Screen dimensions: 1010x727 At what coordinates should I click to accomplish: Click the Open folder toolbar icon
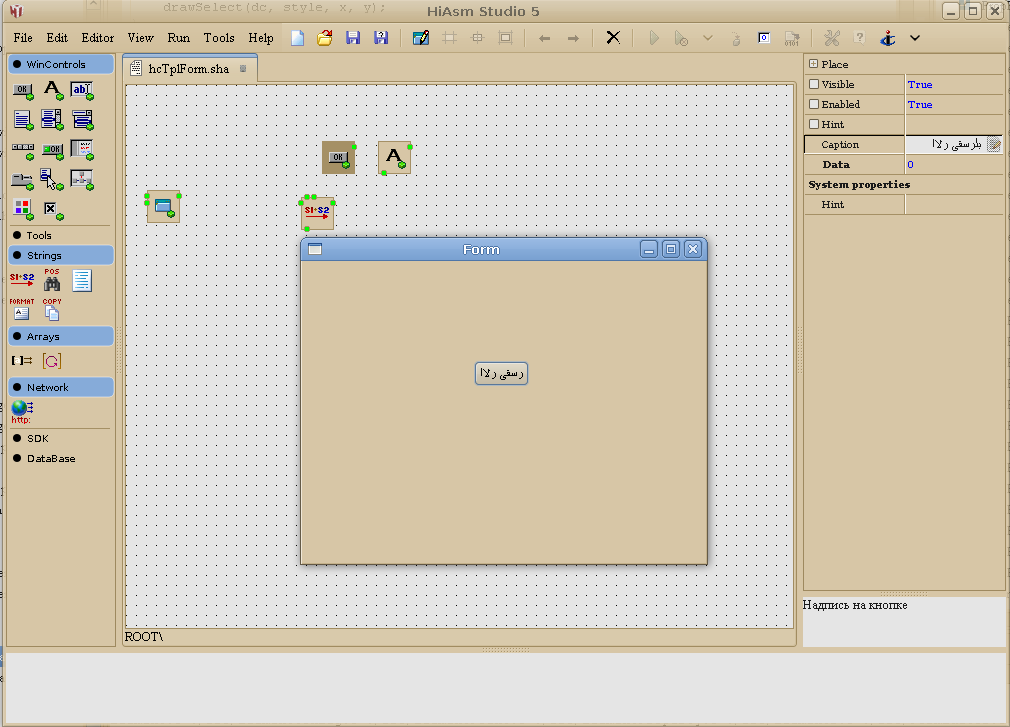[325, 38]
